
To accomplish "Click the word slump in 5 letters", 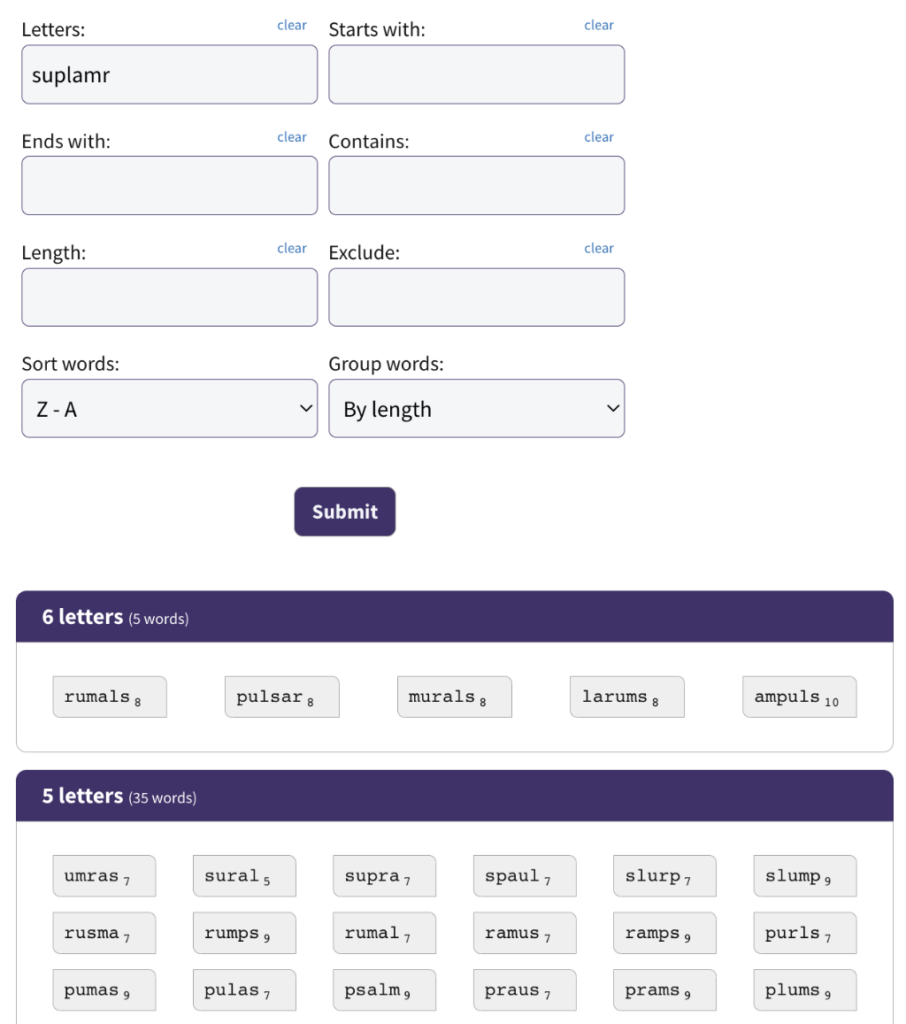I will 804,876.
